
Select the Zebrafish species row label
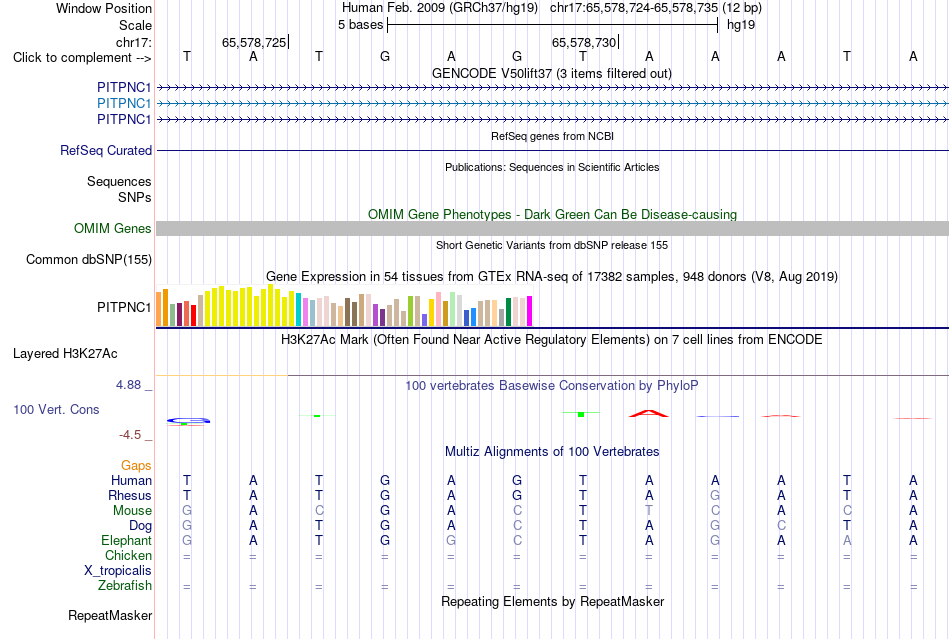click(124, 586)
